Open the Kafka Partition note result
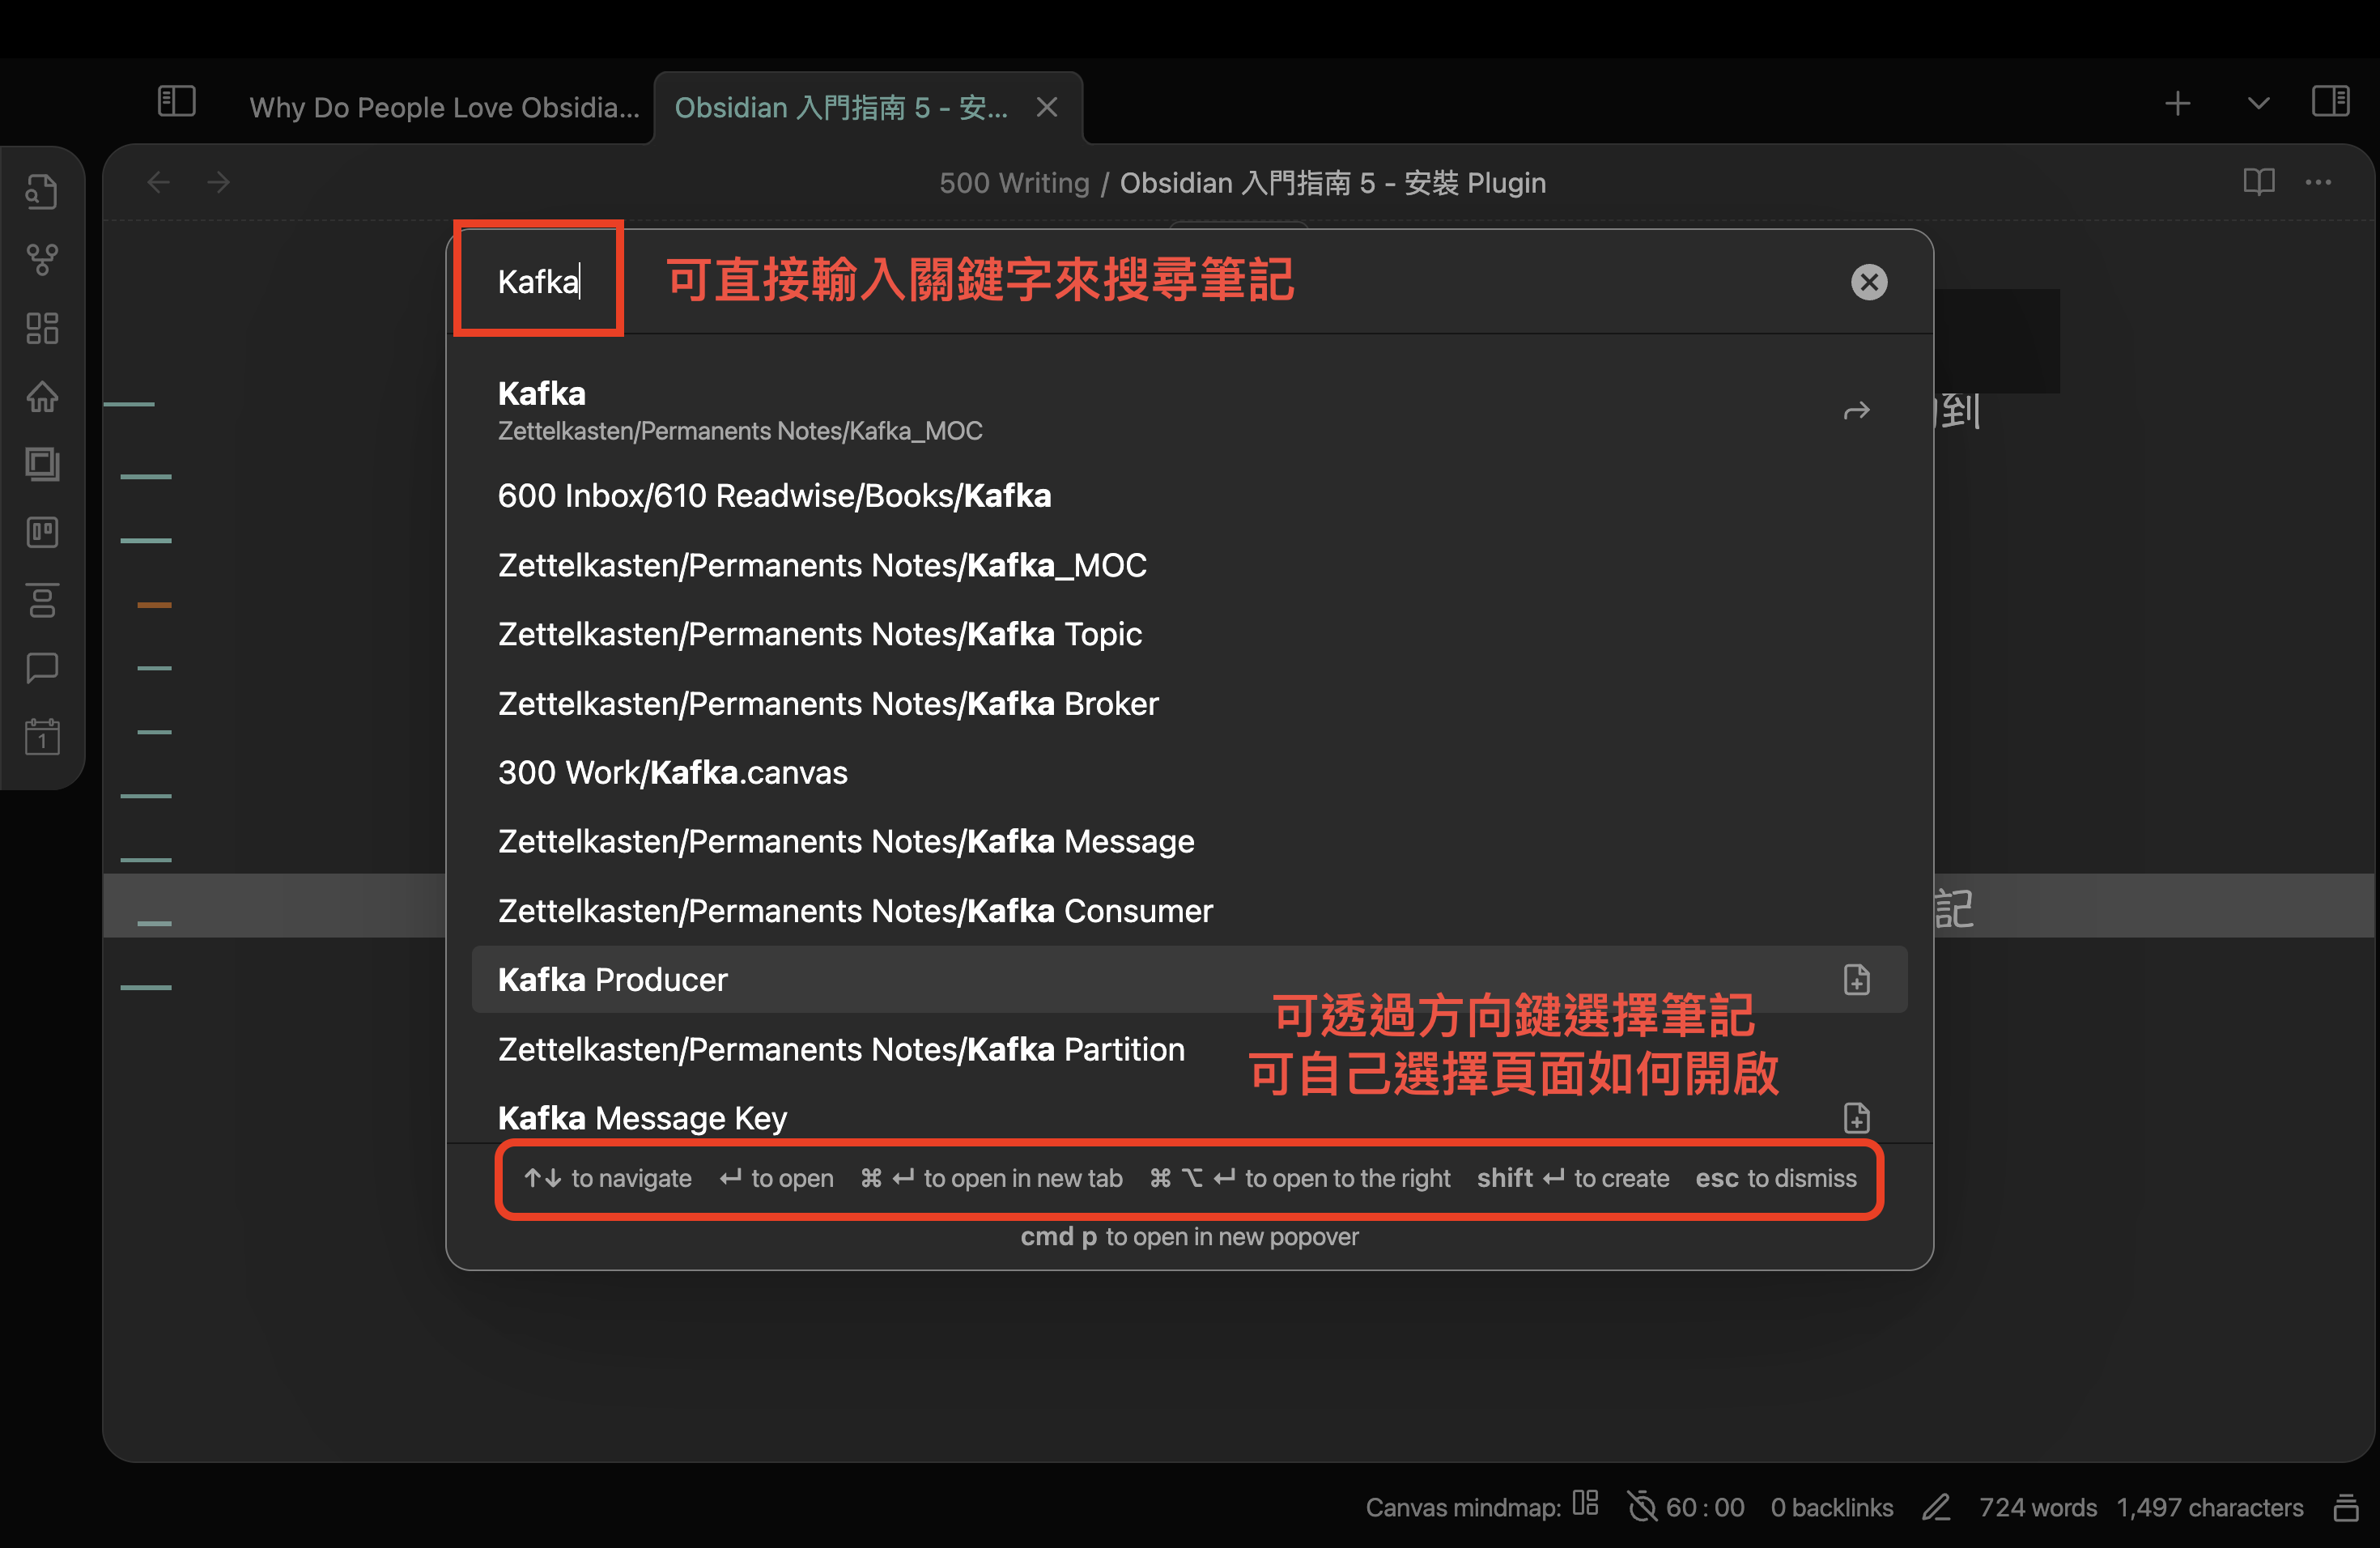 1189,1049
